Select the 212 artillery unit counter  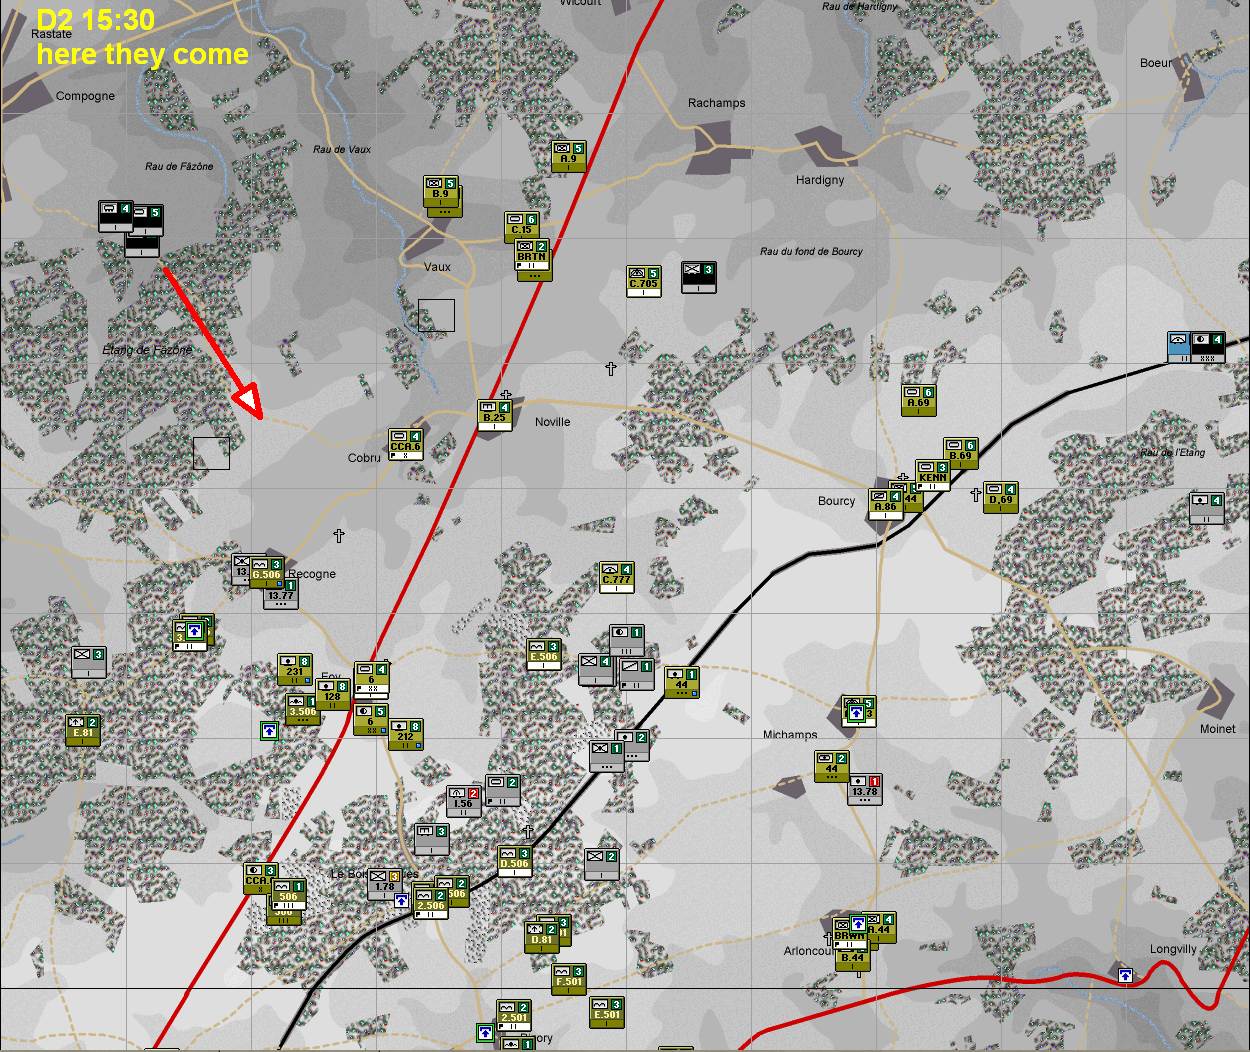pyautogui.click(x=405, y=734)
